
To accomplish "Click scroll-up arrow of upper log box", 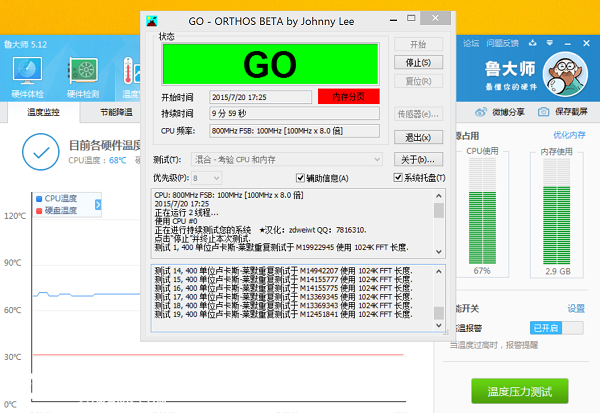I will click(x=439, y=196).
